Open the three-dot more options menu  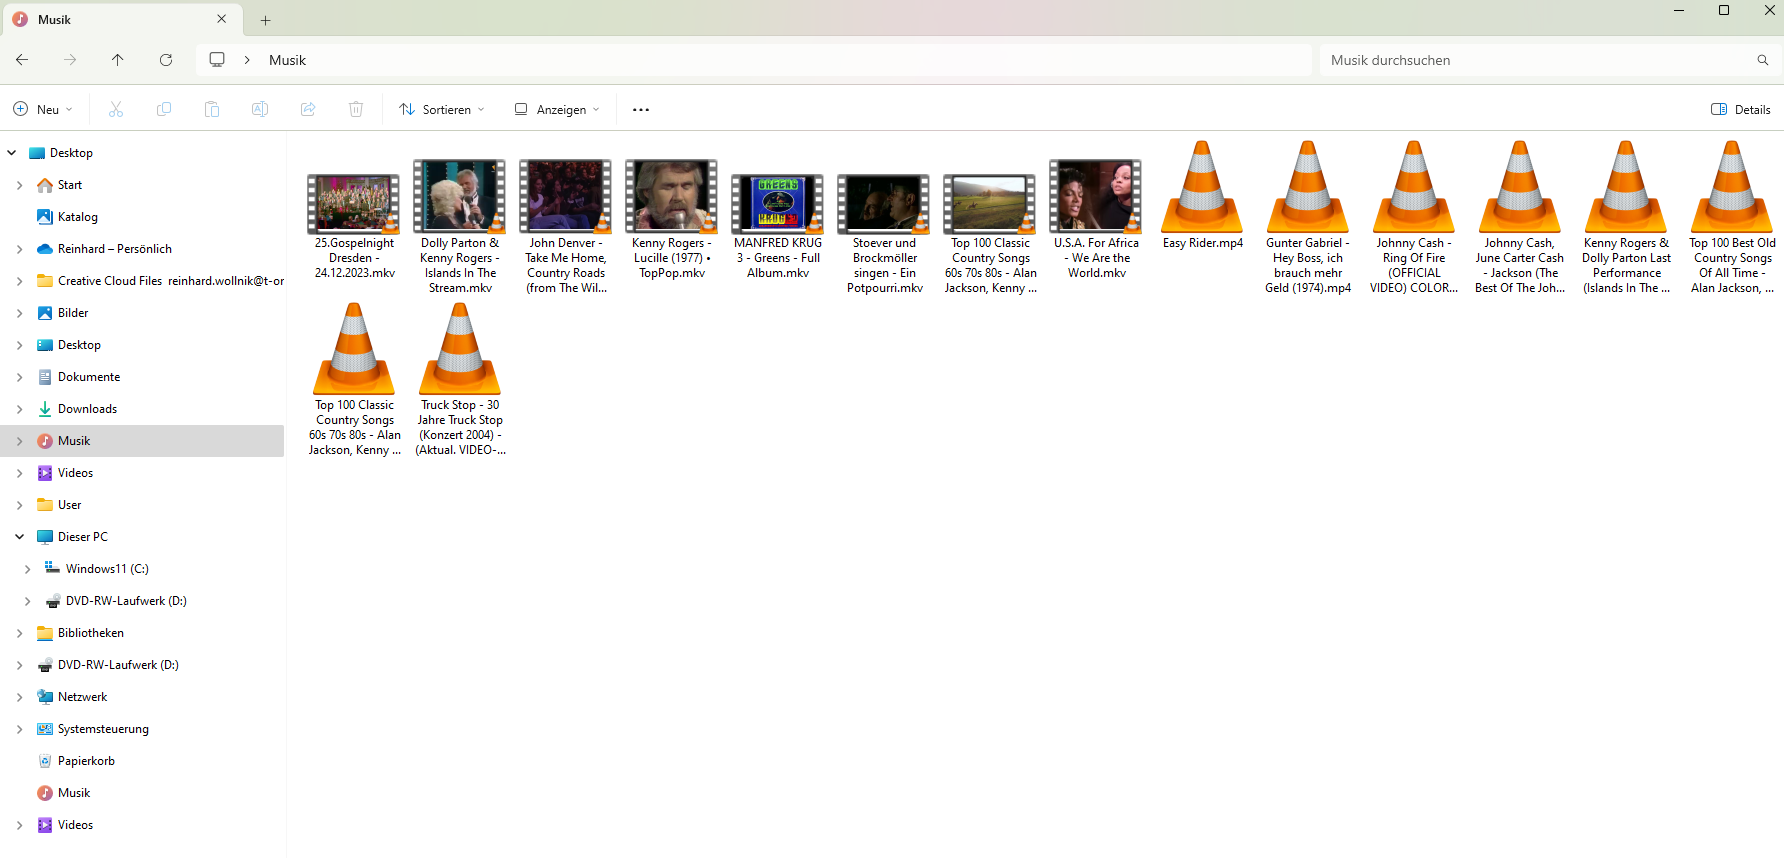(x=641, y=109)
